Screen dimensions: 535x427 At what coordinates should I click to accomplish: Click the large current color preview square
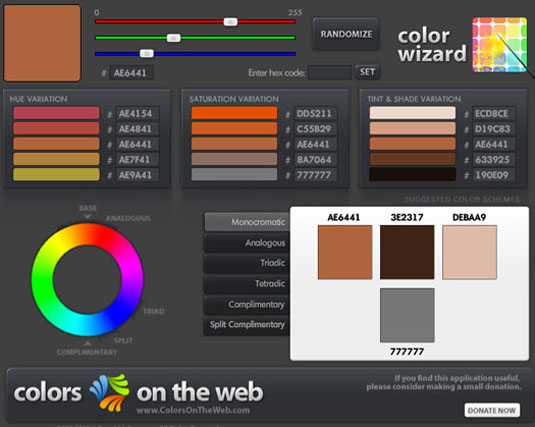tap(42, 43)
